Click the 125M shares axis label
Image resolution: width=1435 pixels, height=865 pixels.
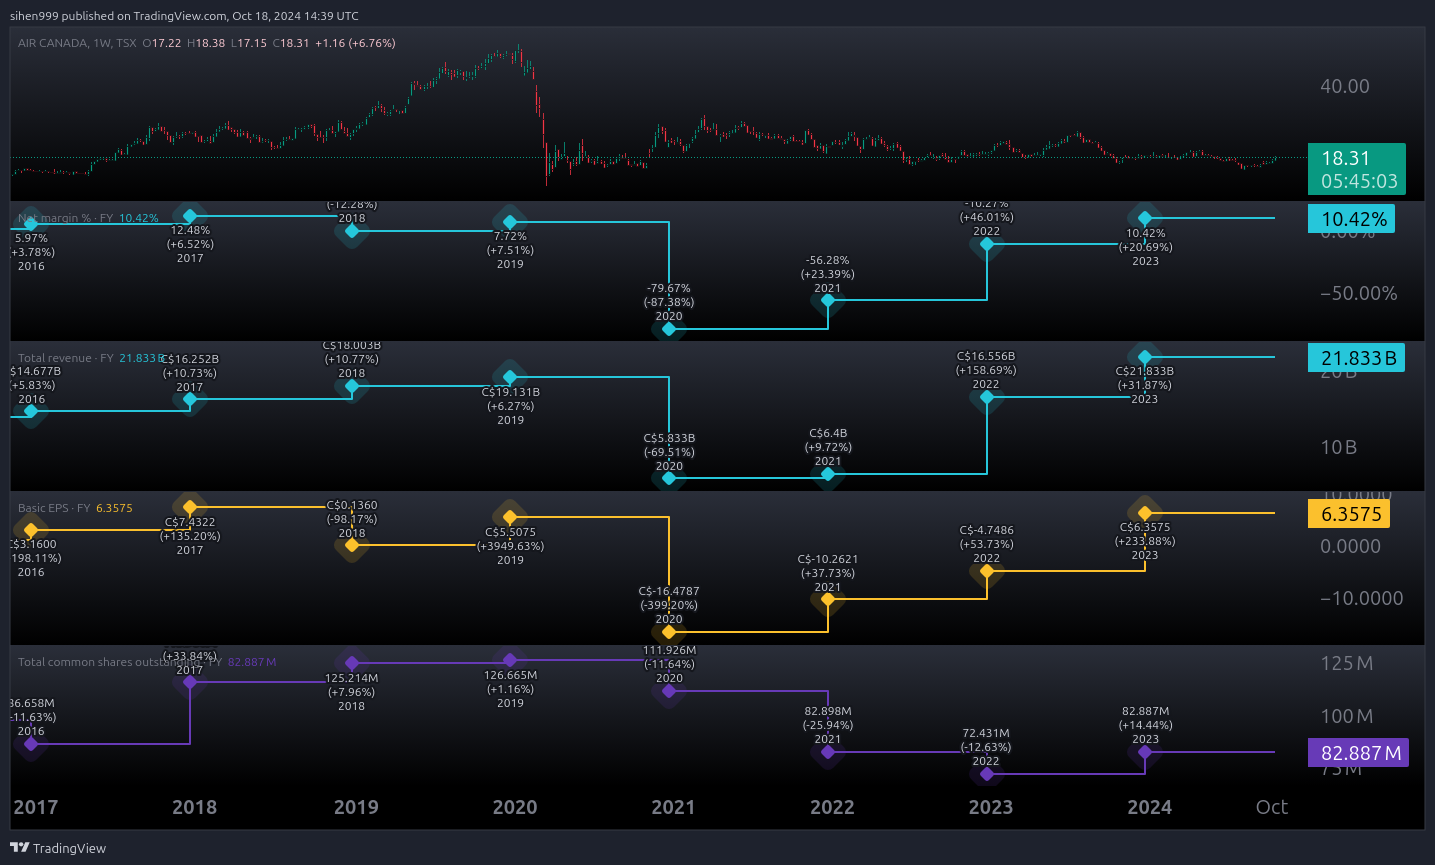tap(1346, 663)
